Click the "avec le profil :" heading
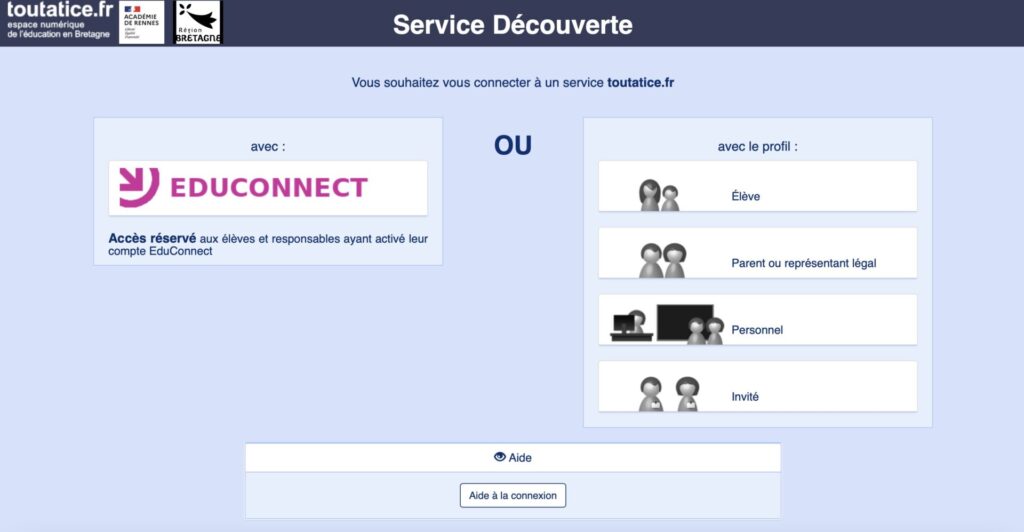The width and height of the screenshot is (1024, 532). click(x=757, y=146)
